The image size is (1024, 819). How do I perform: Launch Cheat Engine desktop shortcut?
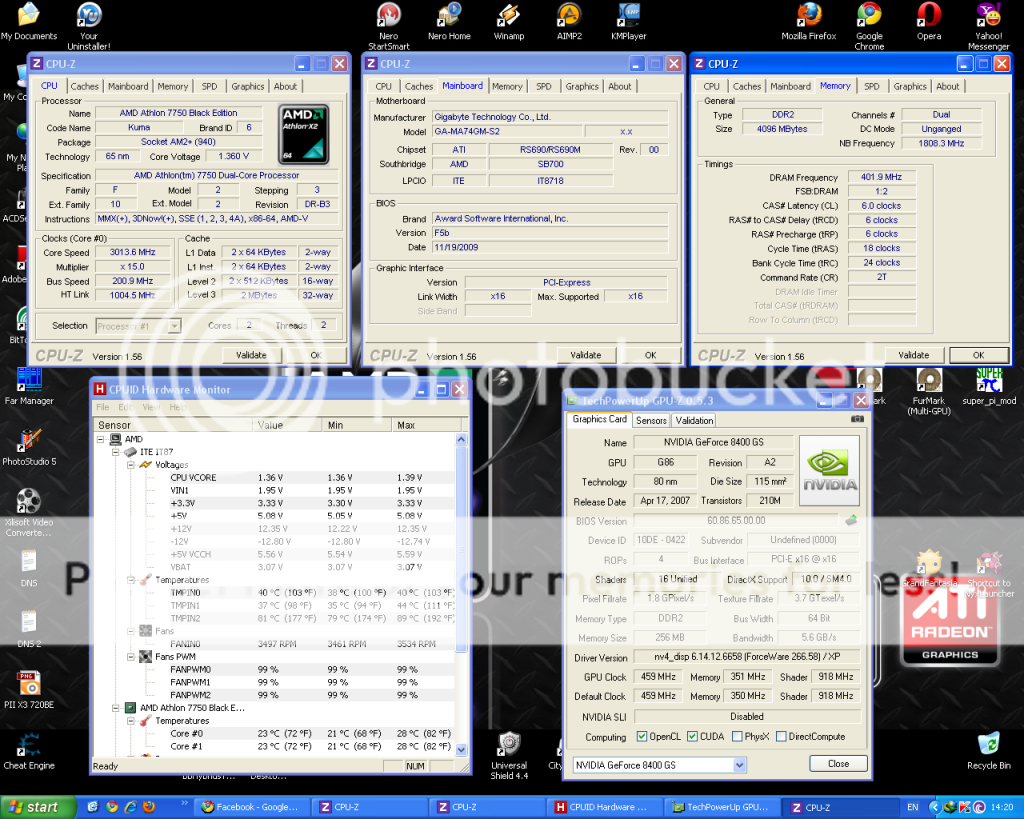[29, 751]
